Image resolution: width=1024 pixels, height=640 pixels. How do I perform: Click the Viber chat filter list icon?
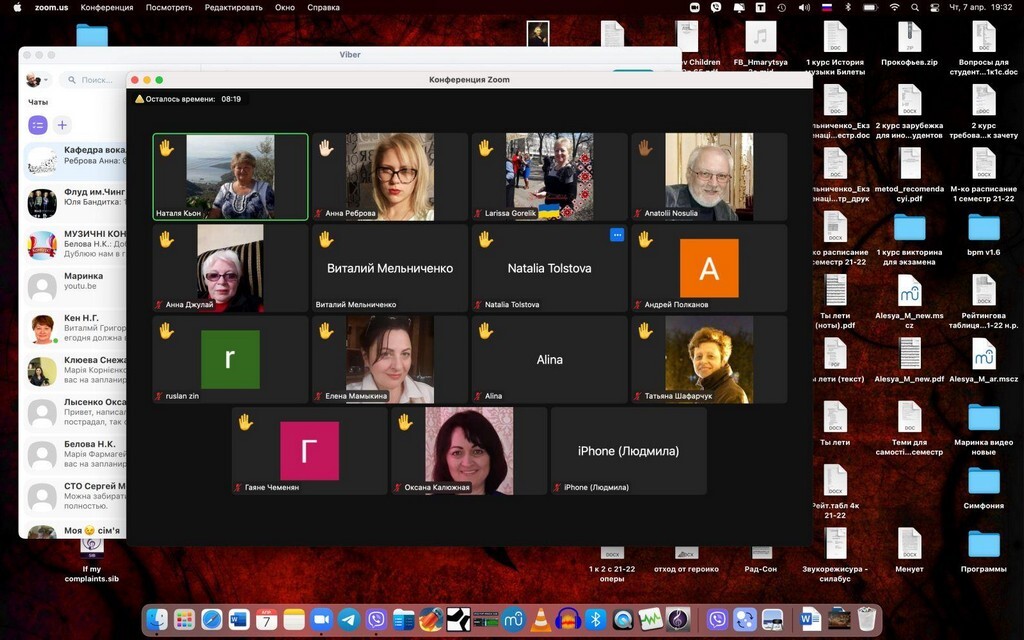(x=37, y=125)
